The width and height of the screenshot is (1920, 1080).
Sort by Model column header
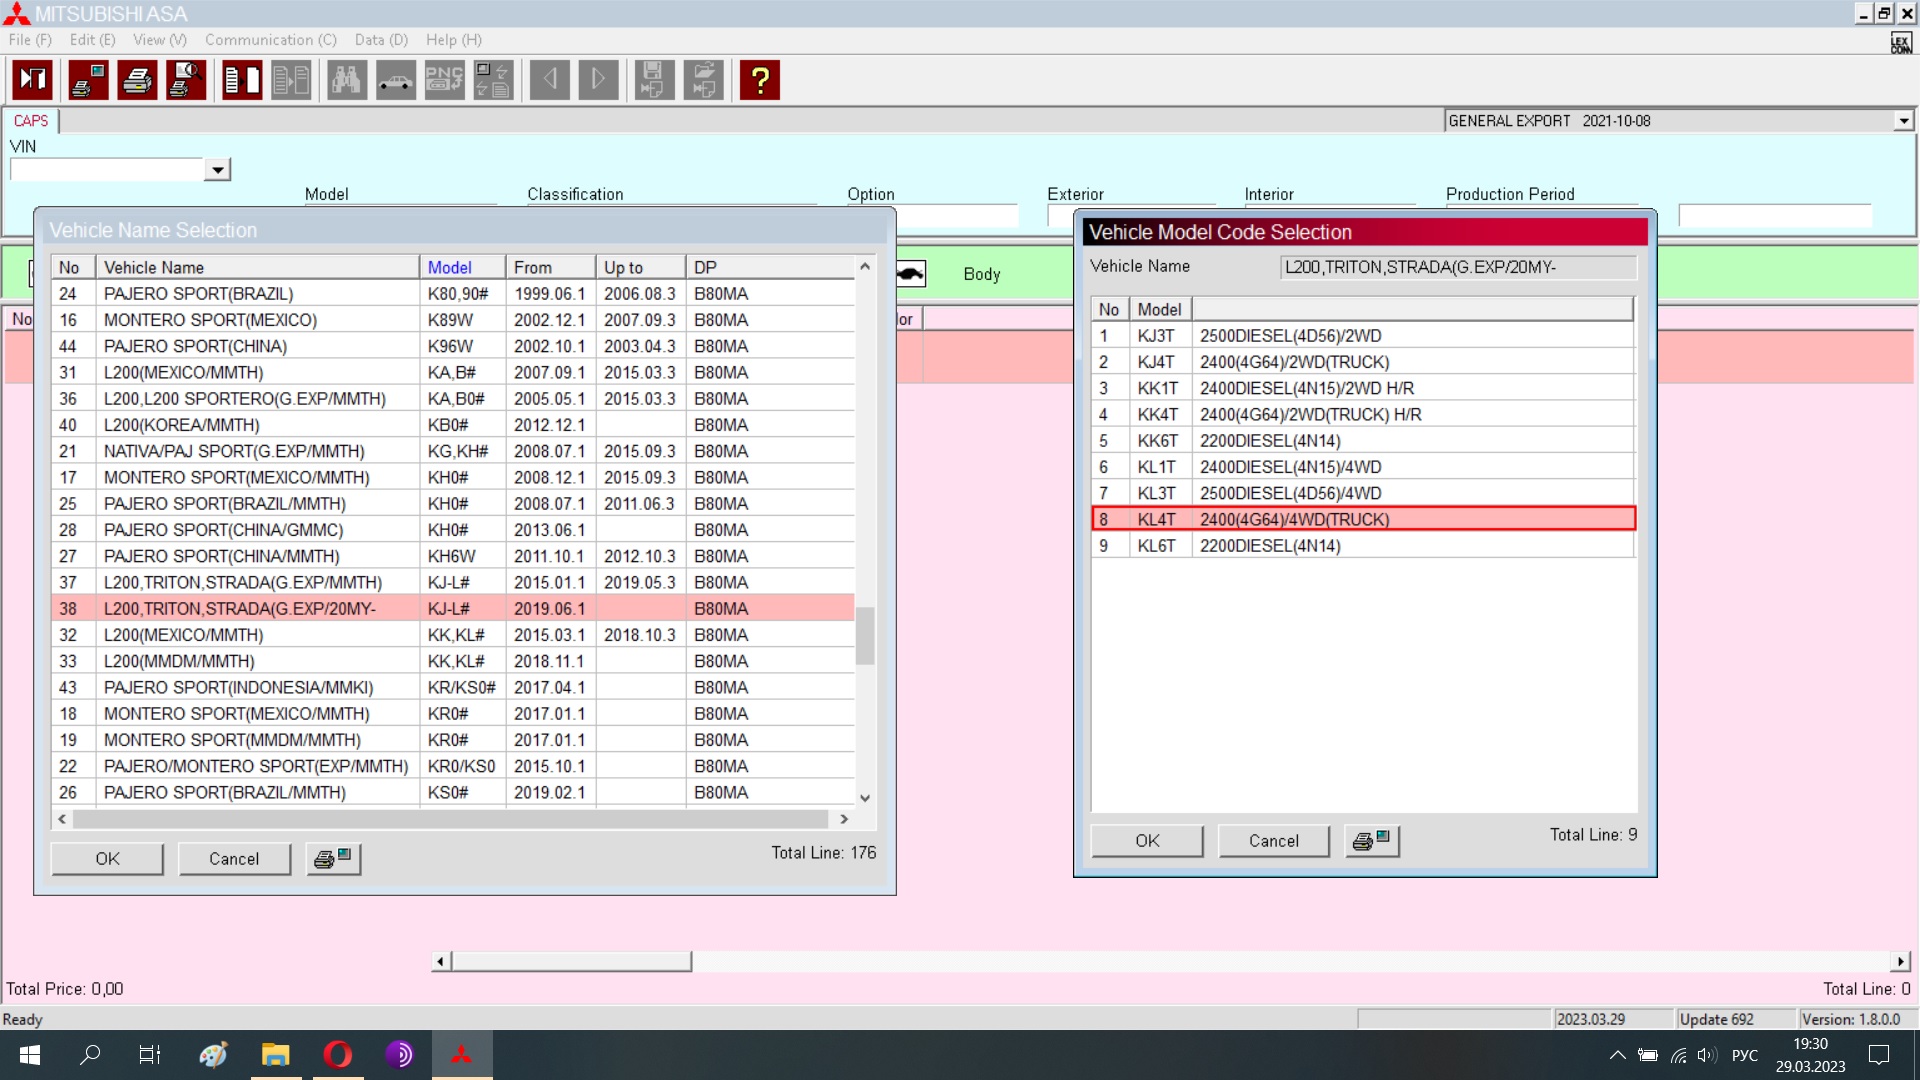pyautogui.click(x=450, y=268)
